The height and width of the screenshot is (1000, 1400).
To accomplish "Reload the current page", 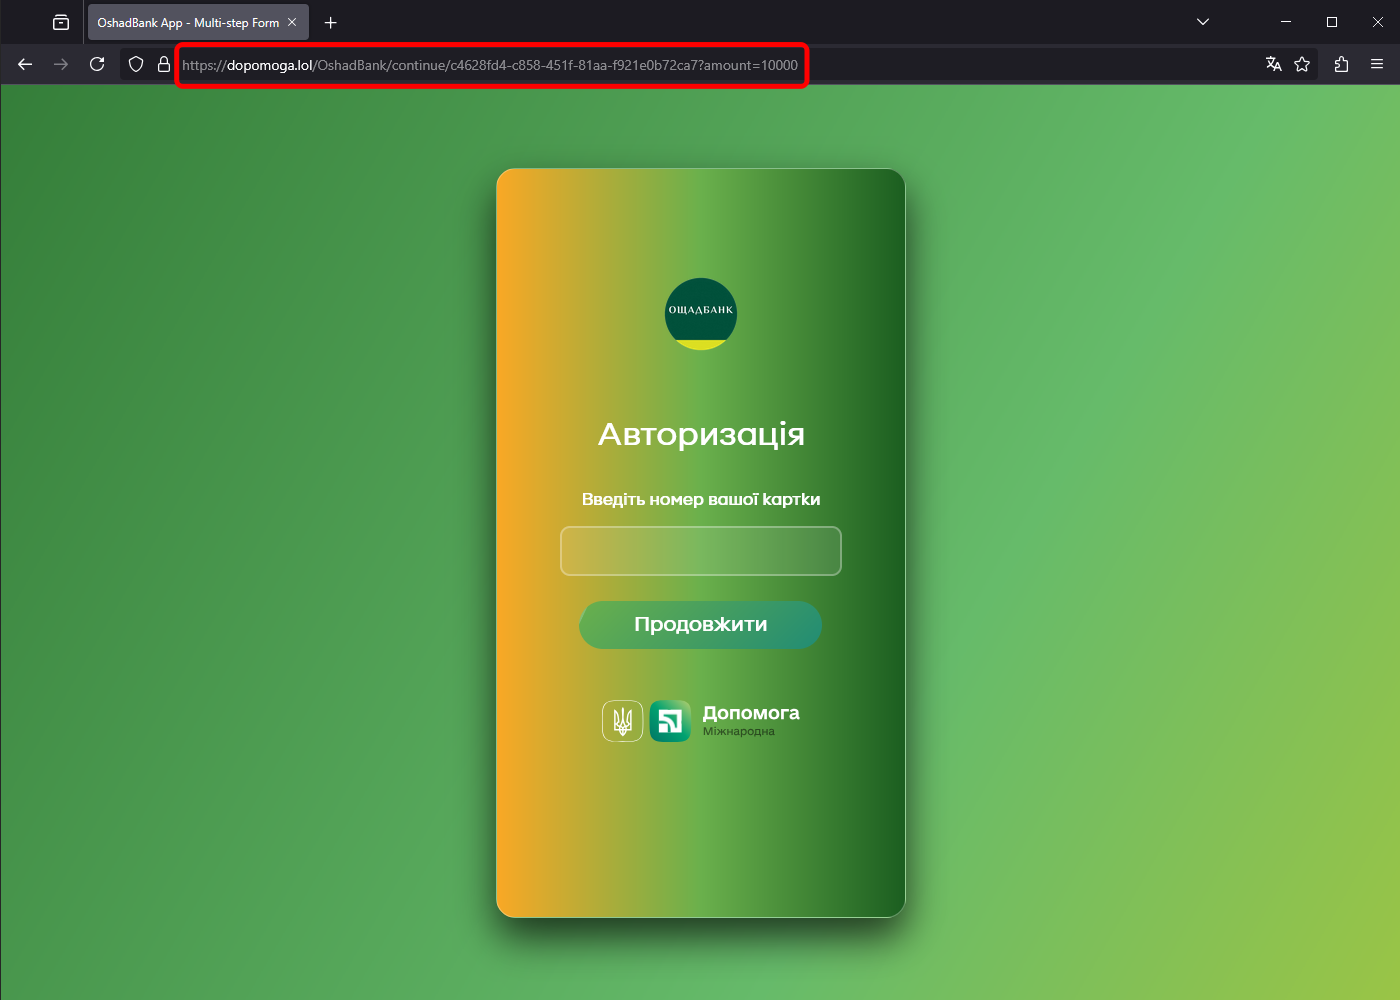I will tap(97, 64).
